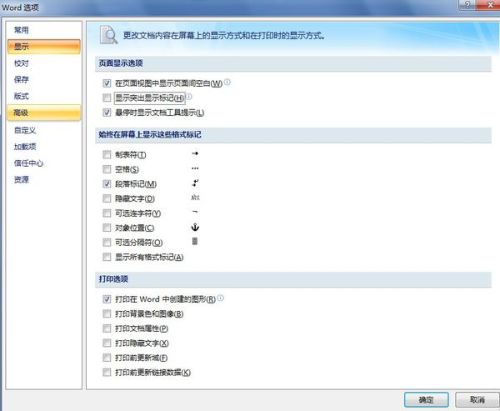Enable 可选分隔符(O) optional breaks checkbox
The width and height of the screenshot is (500, 411).
pos(107,242)
